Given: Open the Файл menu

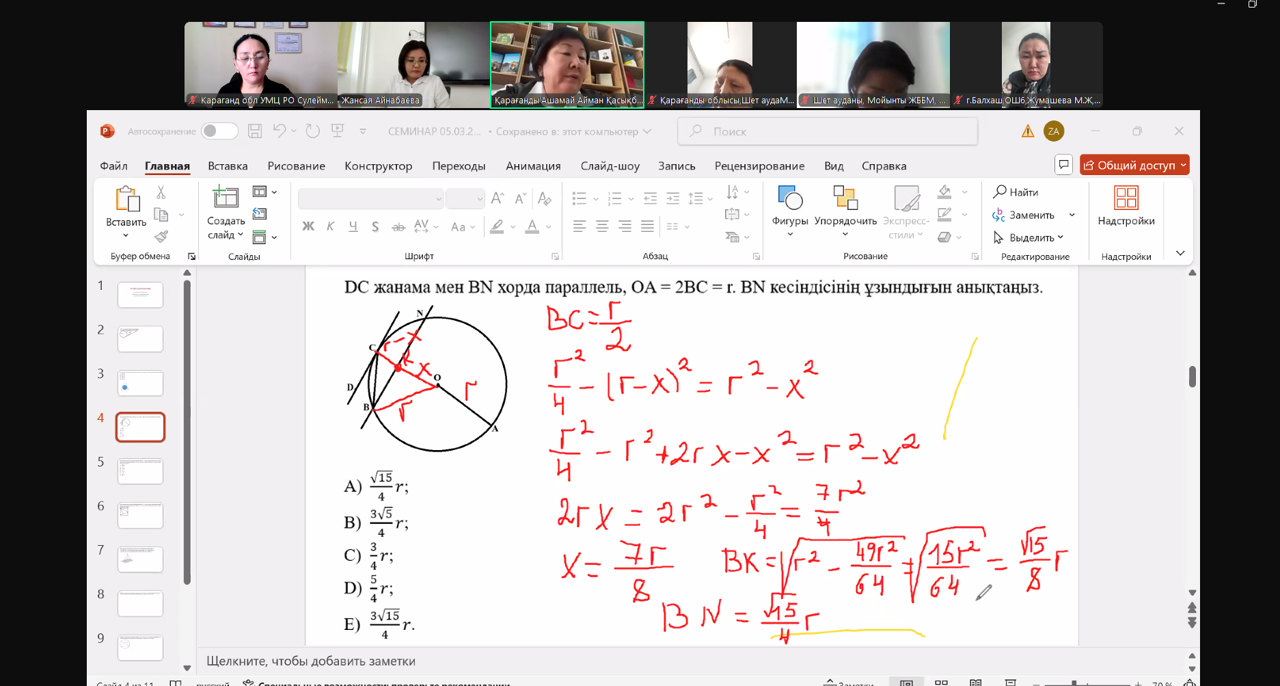Looking at the screenshot, I should tap(113, 166).
